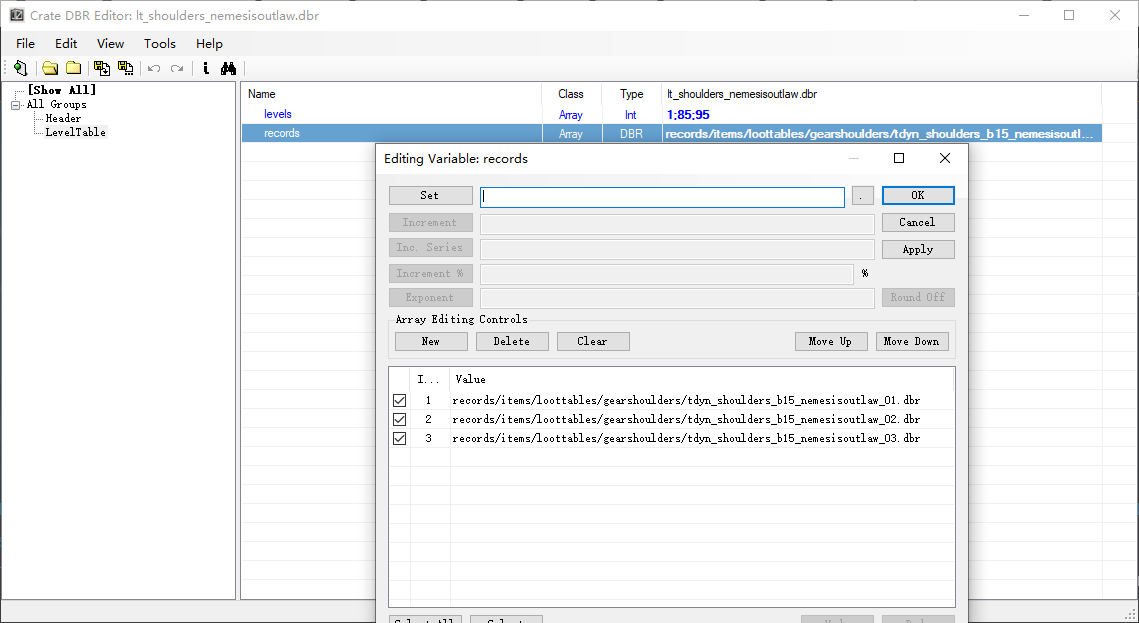Screen dimensions: 1139x623
Task: Click the save as toolbar icon
Action: click(126, 68)
